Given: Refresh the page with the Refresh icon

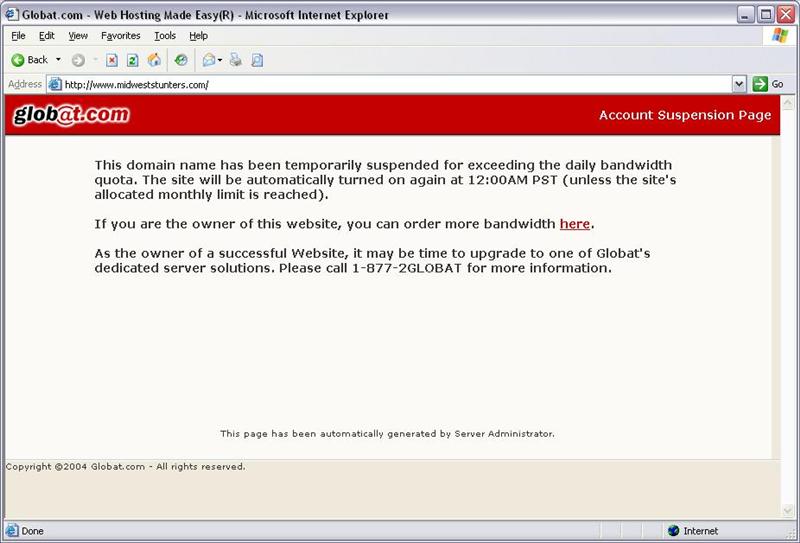Looking at the screenshot, I should coord(132,60).
